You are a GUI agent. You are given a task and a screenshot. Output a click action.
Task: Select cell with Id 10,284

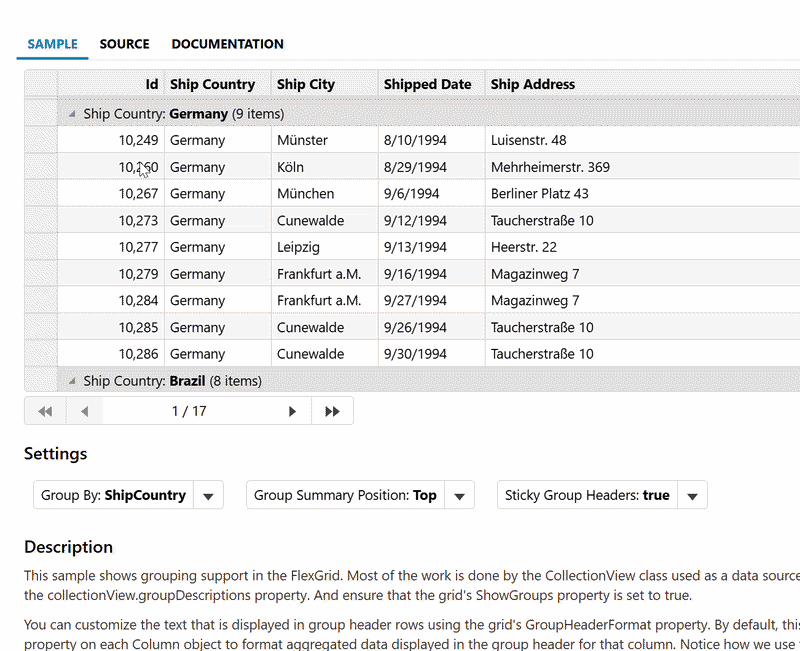tap(111, 301)
